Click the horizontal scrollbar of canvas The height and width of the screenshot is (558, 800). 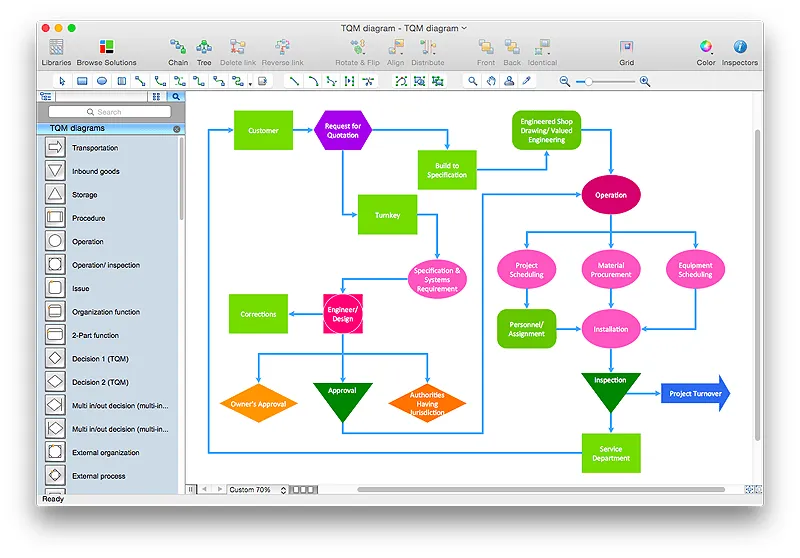pos(541,490)
